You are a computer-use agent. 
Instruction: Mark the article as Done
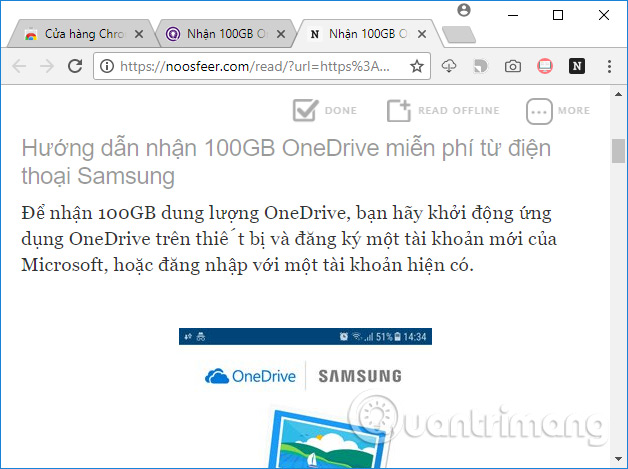tap(325, 110)
